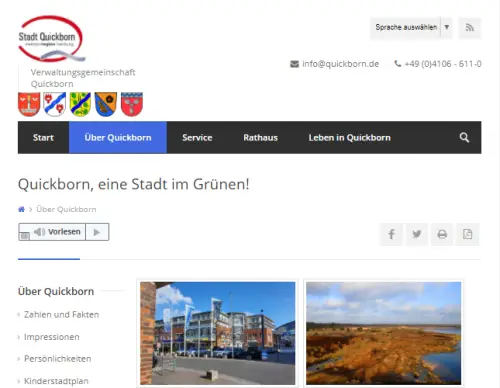Export page as PDF icon
Viewport: 500px width, 388px height.
(x=467, y=234)
